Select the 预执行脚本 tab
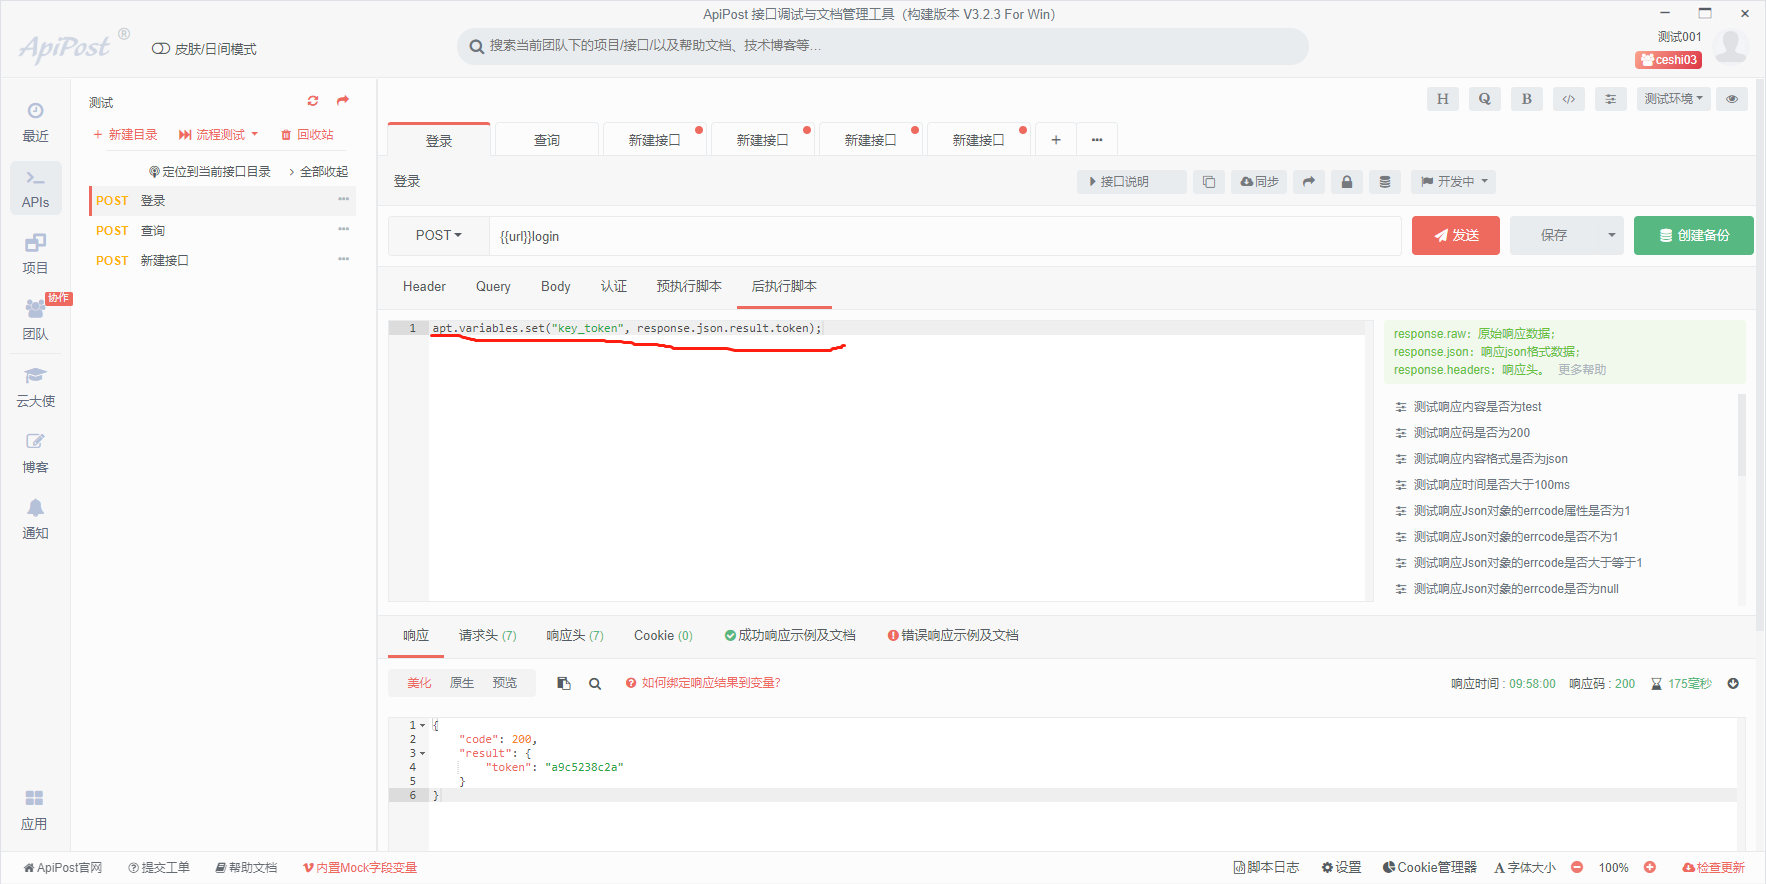 [x=689, y=287]
